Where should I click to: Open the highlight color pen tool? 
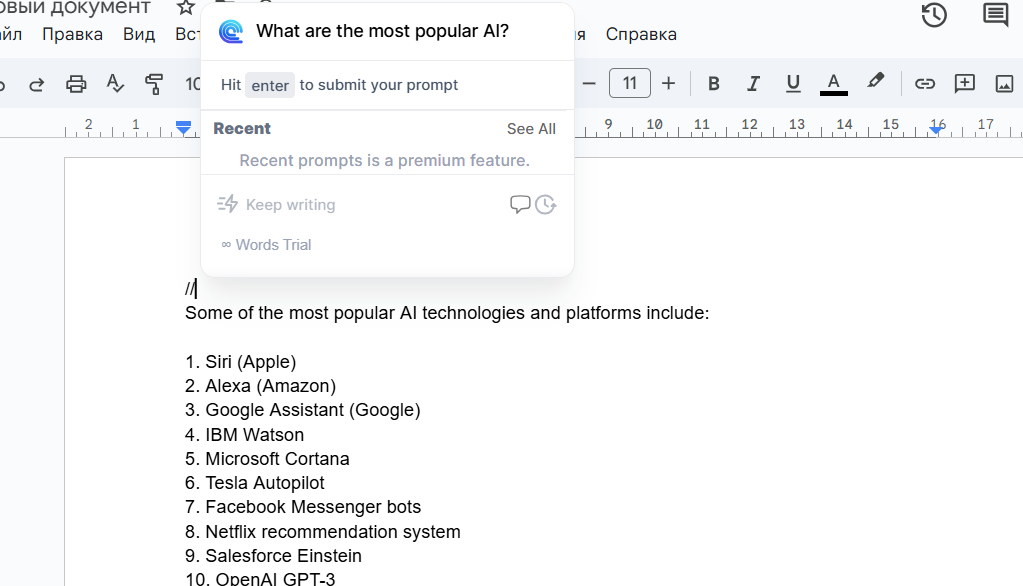pos(876,82)
